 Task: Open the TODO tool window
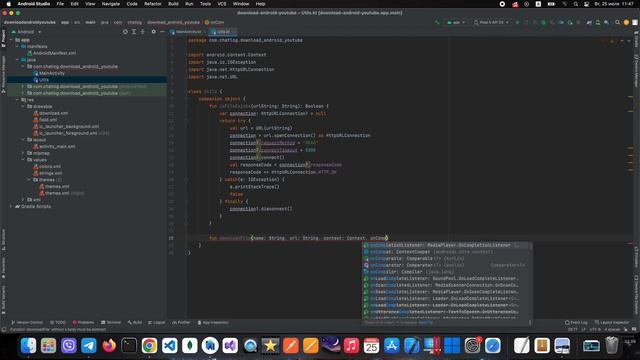[x=58, y=322]
